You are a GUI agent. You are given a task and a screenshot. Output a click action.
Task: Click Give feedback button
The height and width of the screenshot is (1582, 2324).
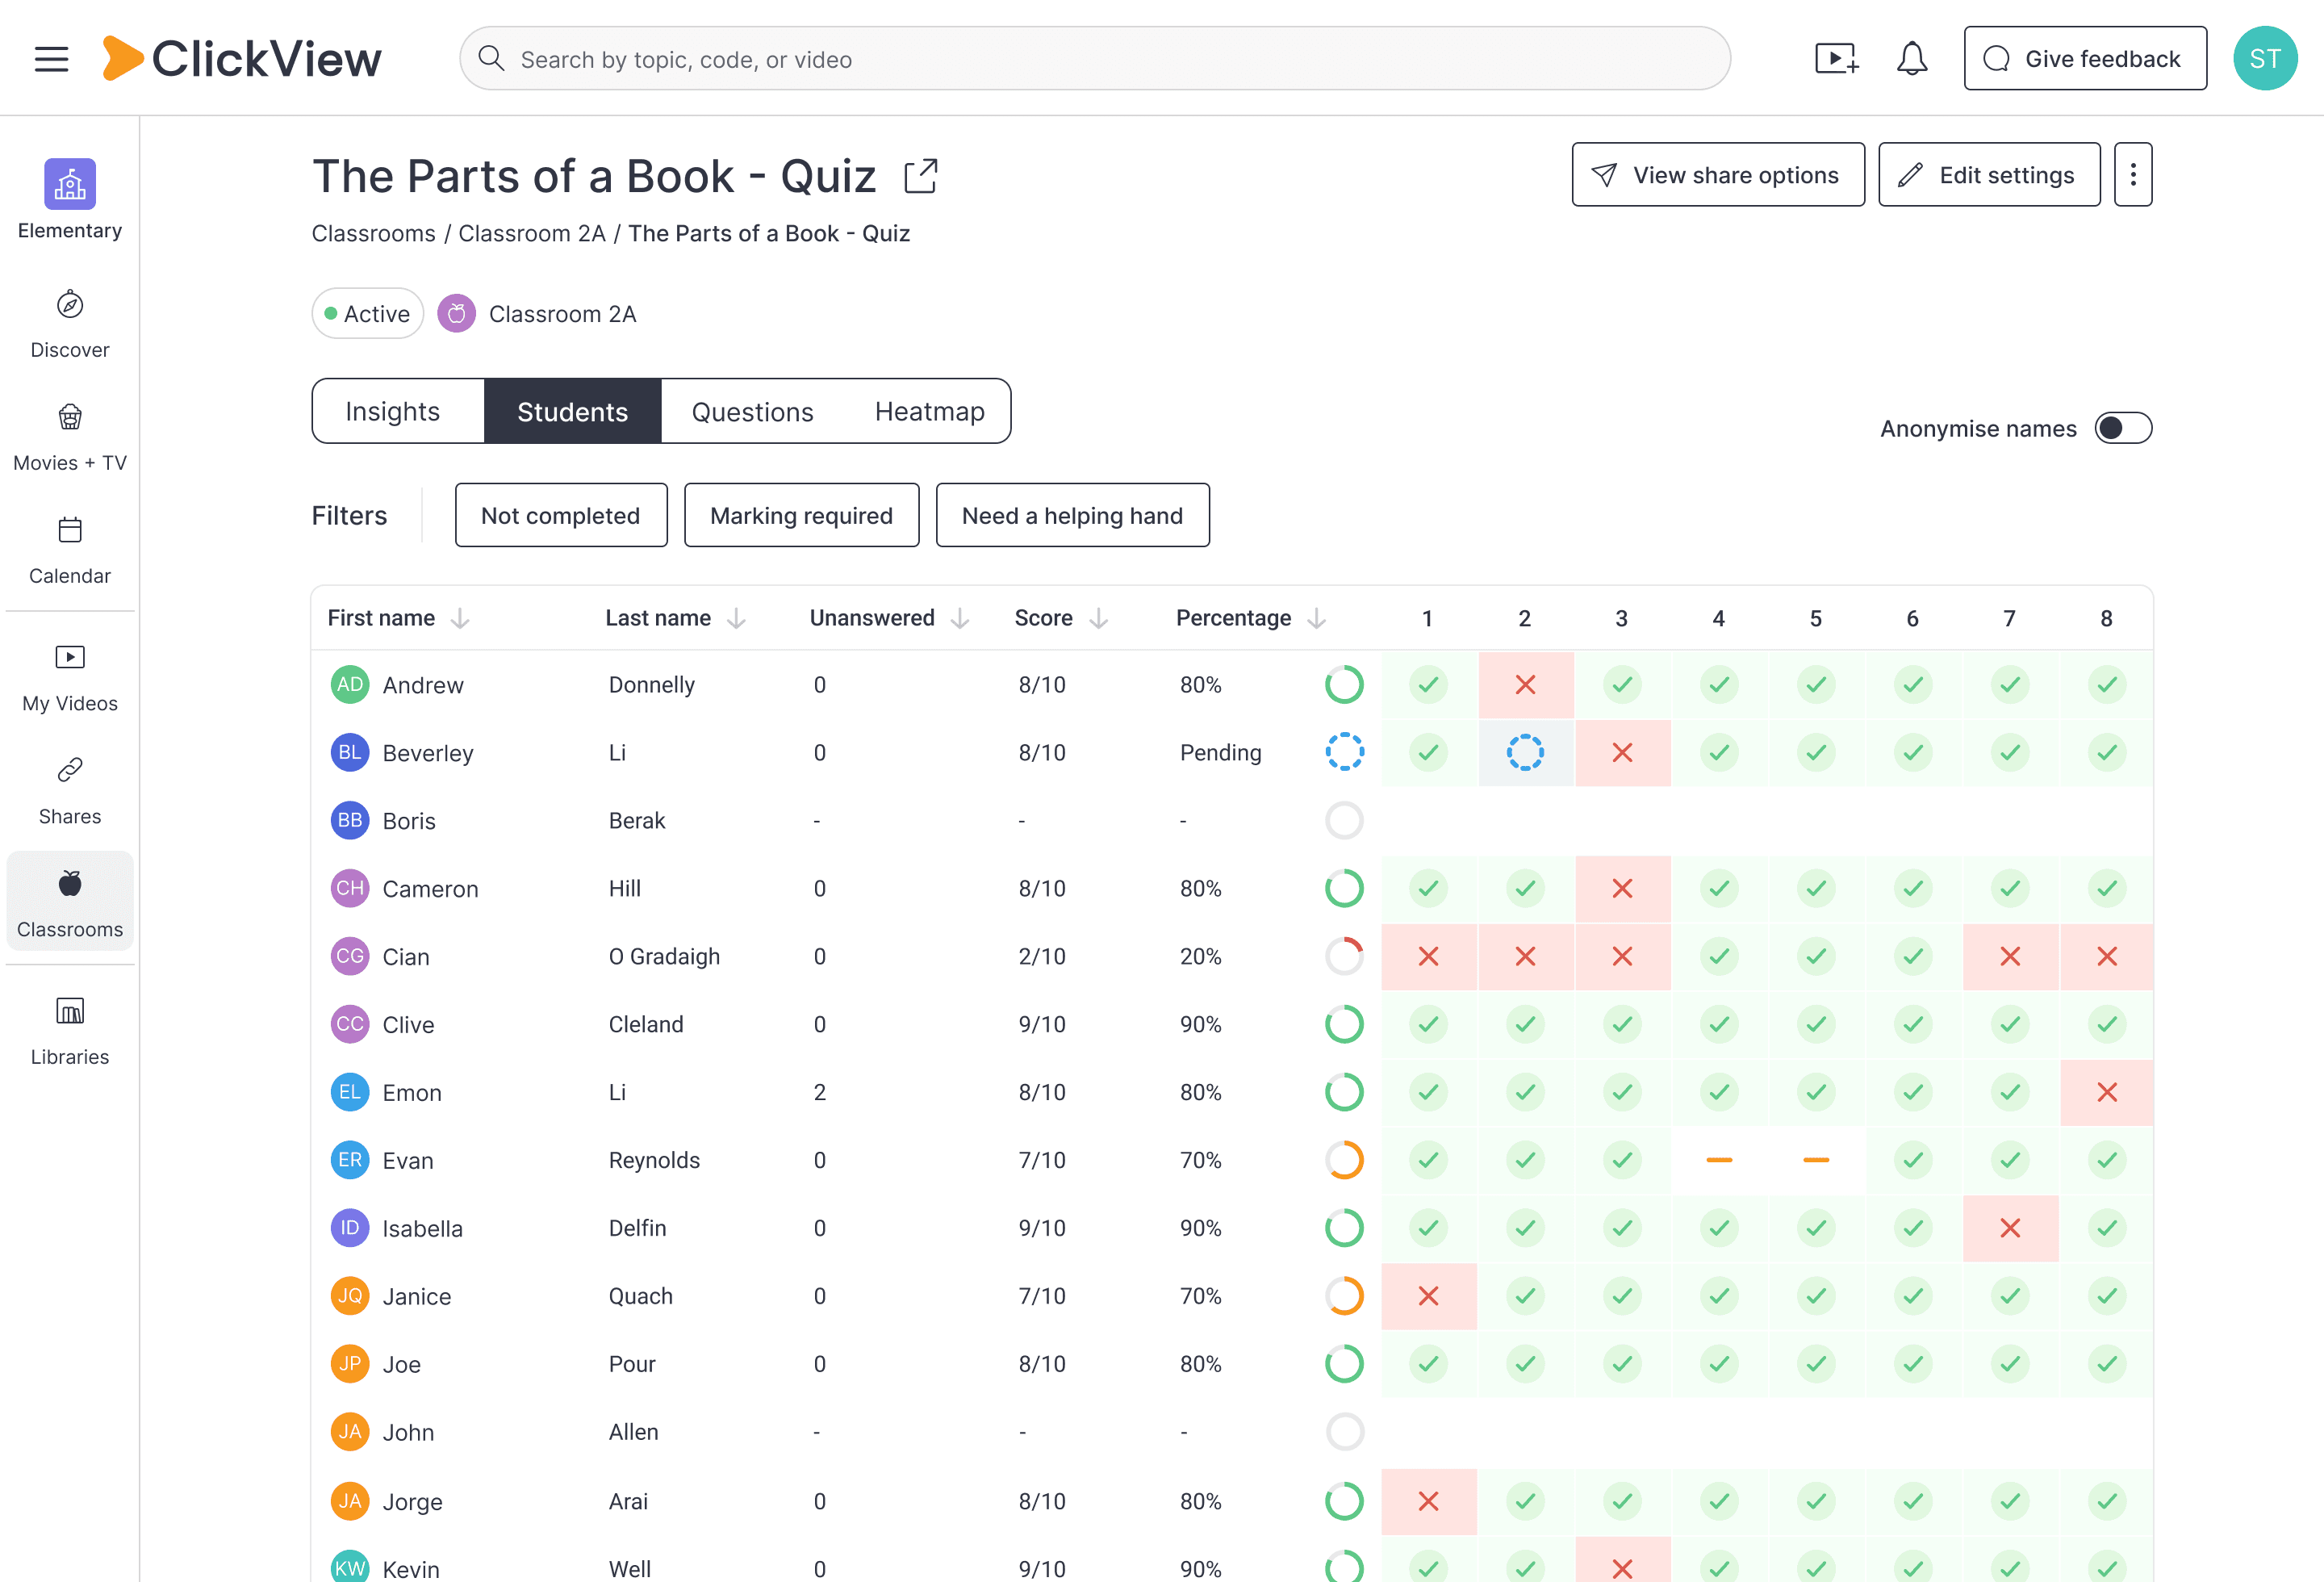tap(2084, 59)
